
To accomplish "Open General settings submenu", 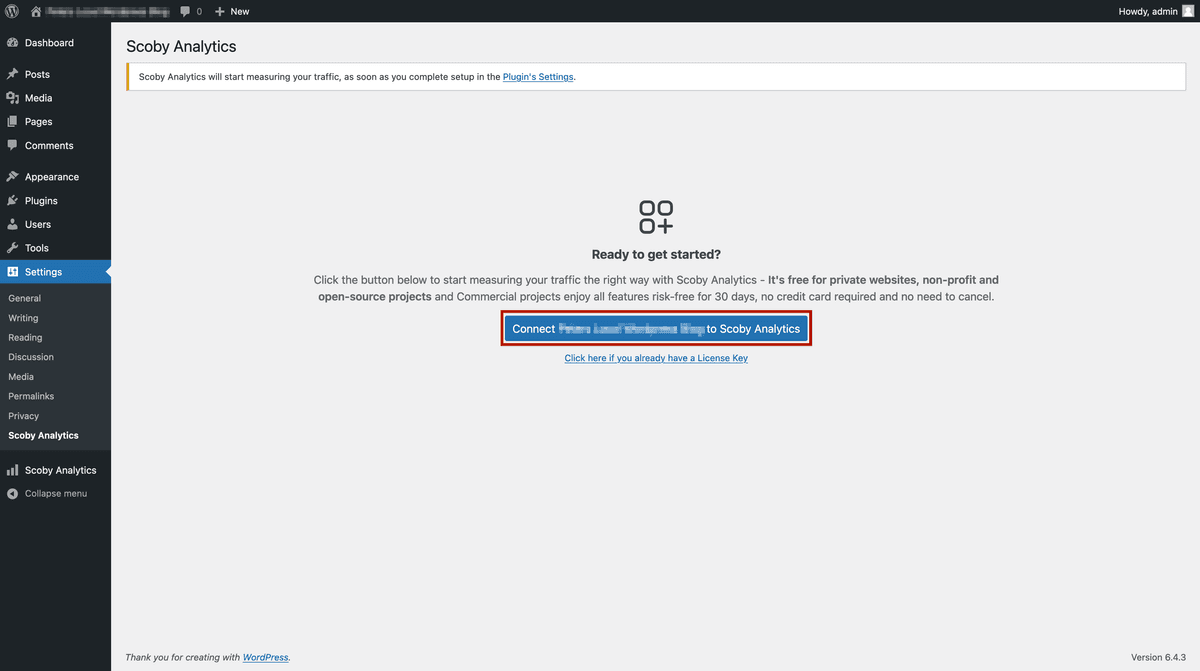I will coord(25,298).
